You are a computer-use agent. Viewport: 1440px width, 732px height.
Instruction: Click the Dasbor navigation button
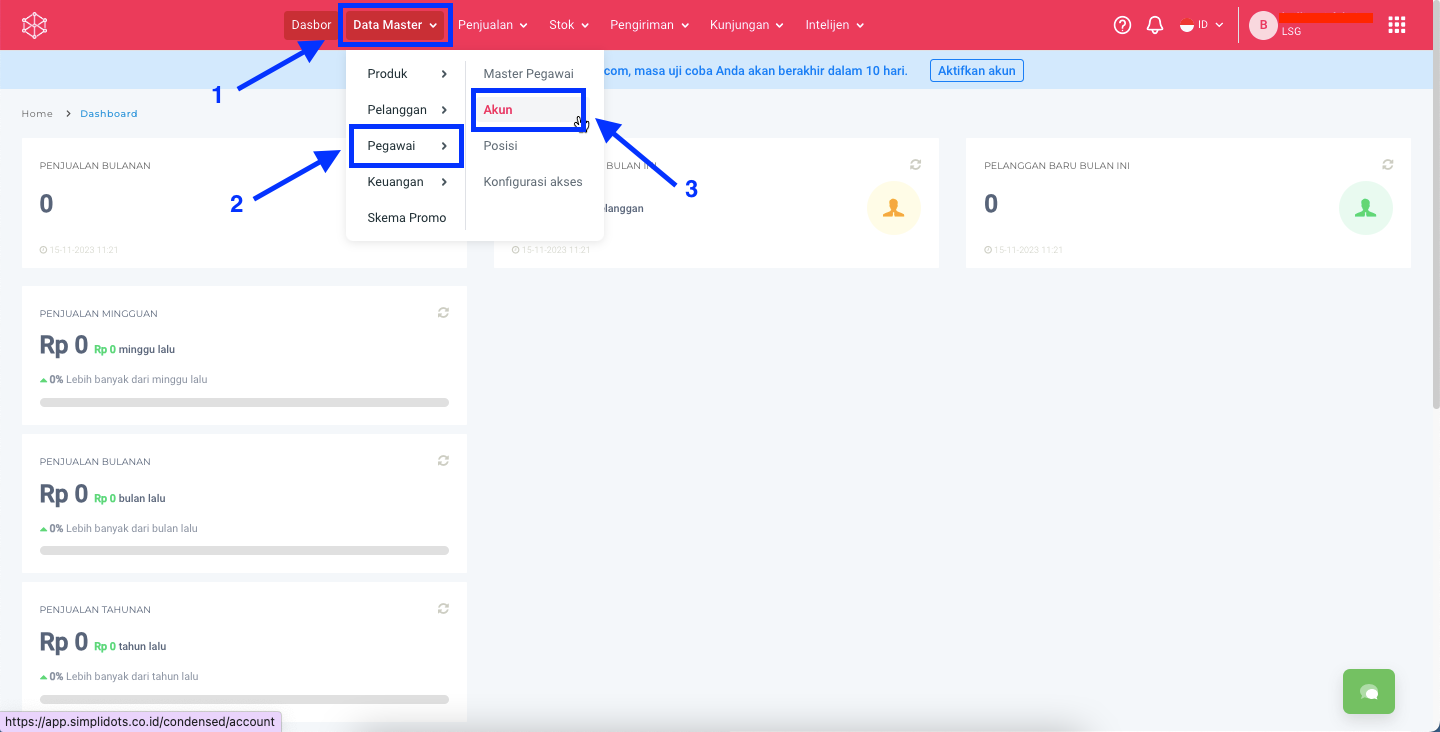311,26
